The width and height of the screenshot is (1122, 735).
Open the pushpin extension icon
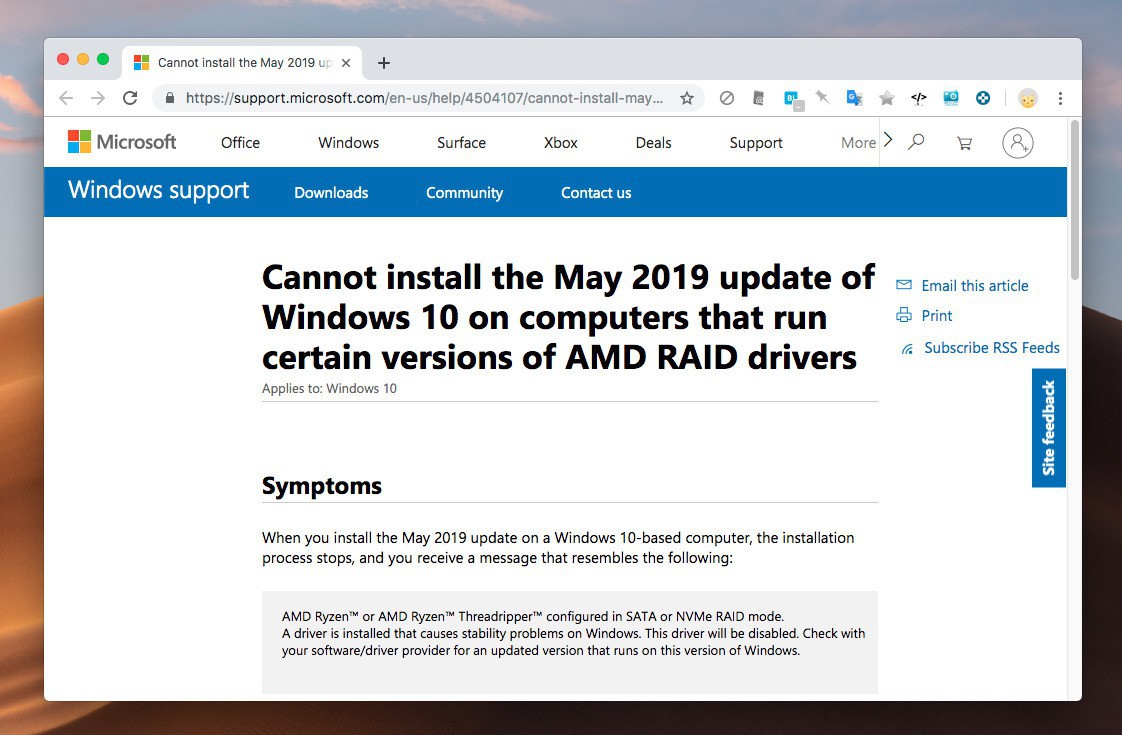pyautogui.click(x=823, y=97)
